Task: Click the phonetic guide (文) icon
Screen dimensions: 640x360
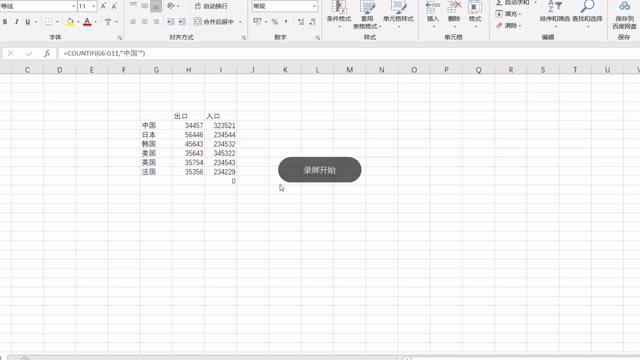Action: tap(107, 22)
